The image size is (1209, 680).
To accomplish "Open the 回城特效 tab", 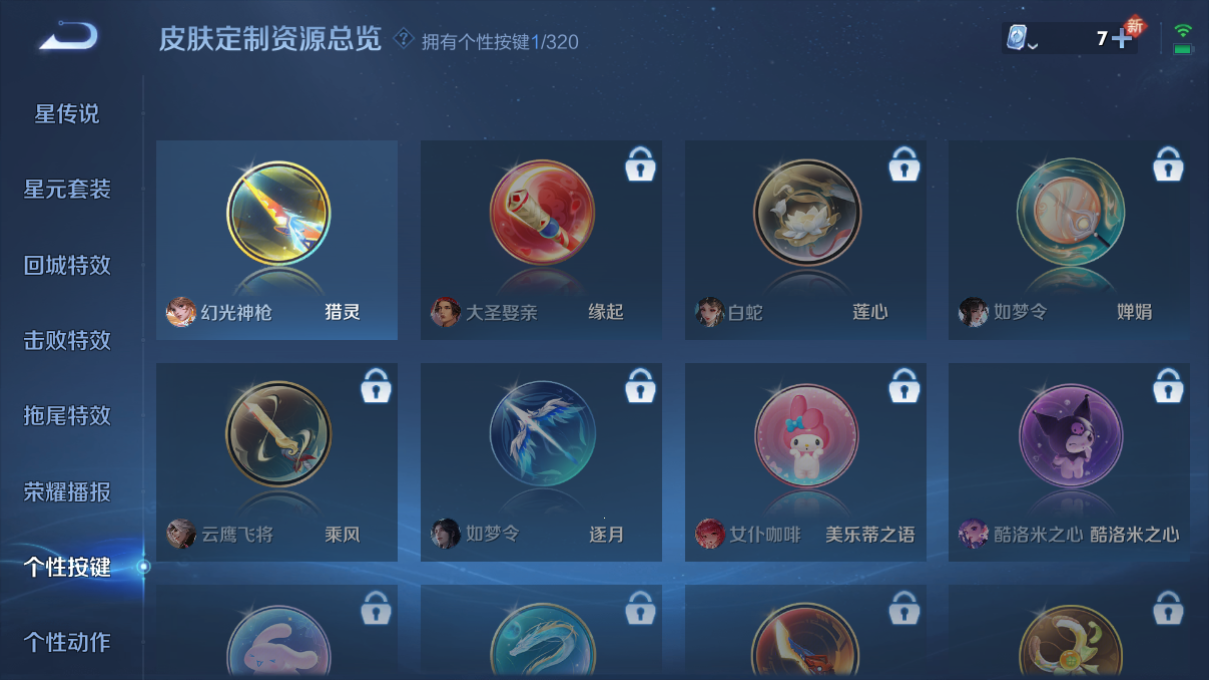I will [67, 265].
